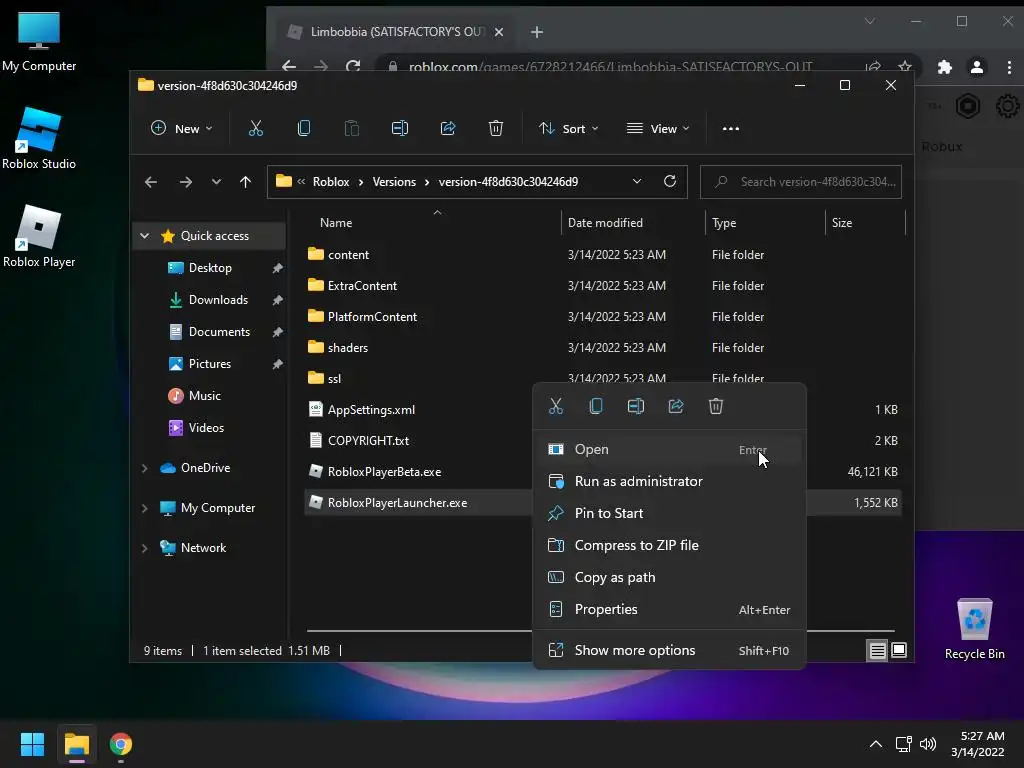Switch to large thumbnails view icon
This screenshot has height=768, width=1024.
coord(899,650)
